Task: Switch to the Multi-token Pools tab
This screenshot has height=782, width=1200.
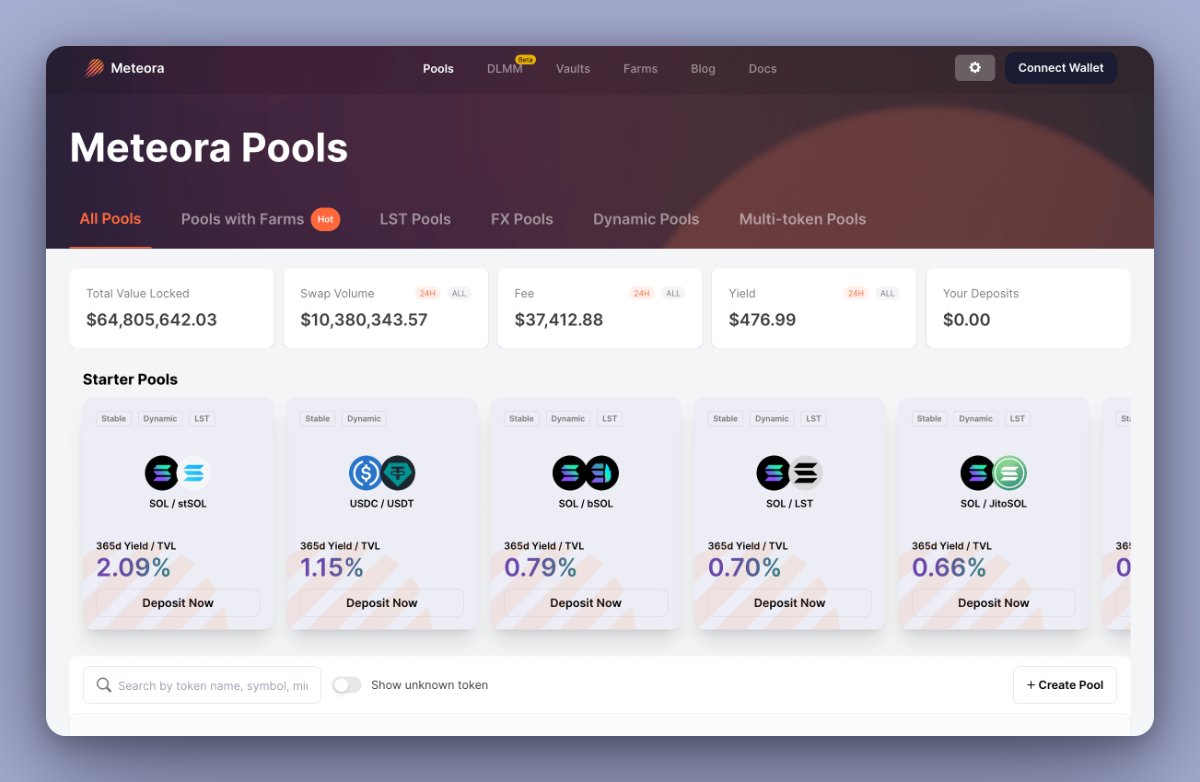Action: pos(802,219)
